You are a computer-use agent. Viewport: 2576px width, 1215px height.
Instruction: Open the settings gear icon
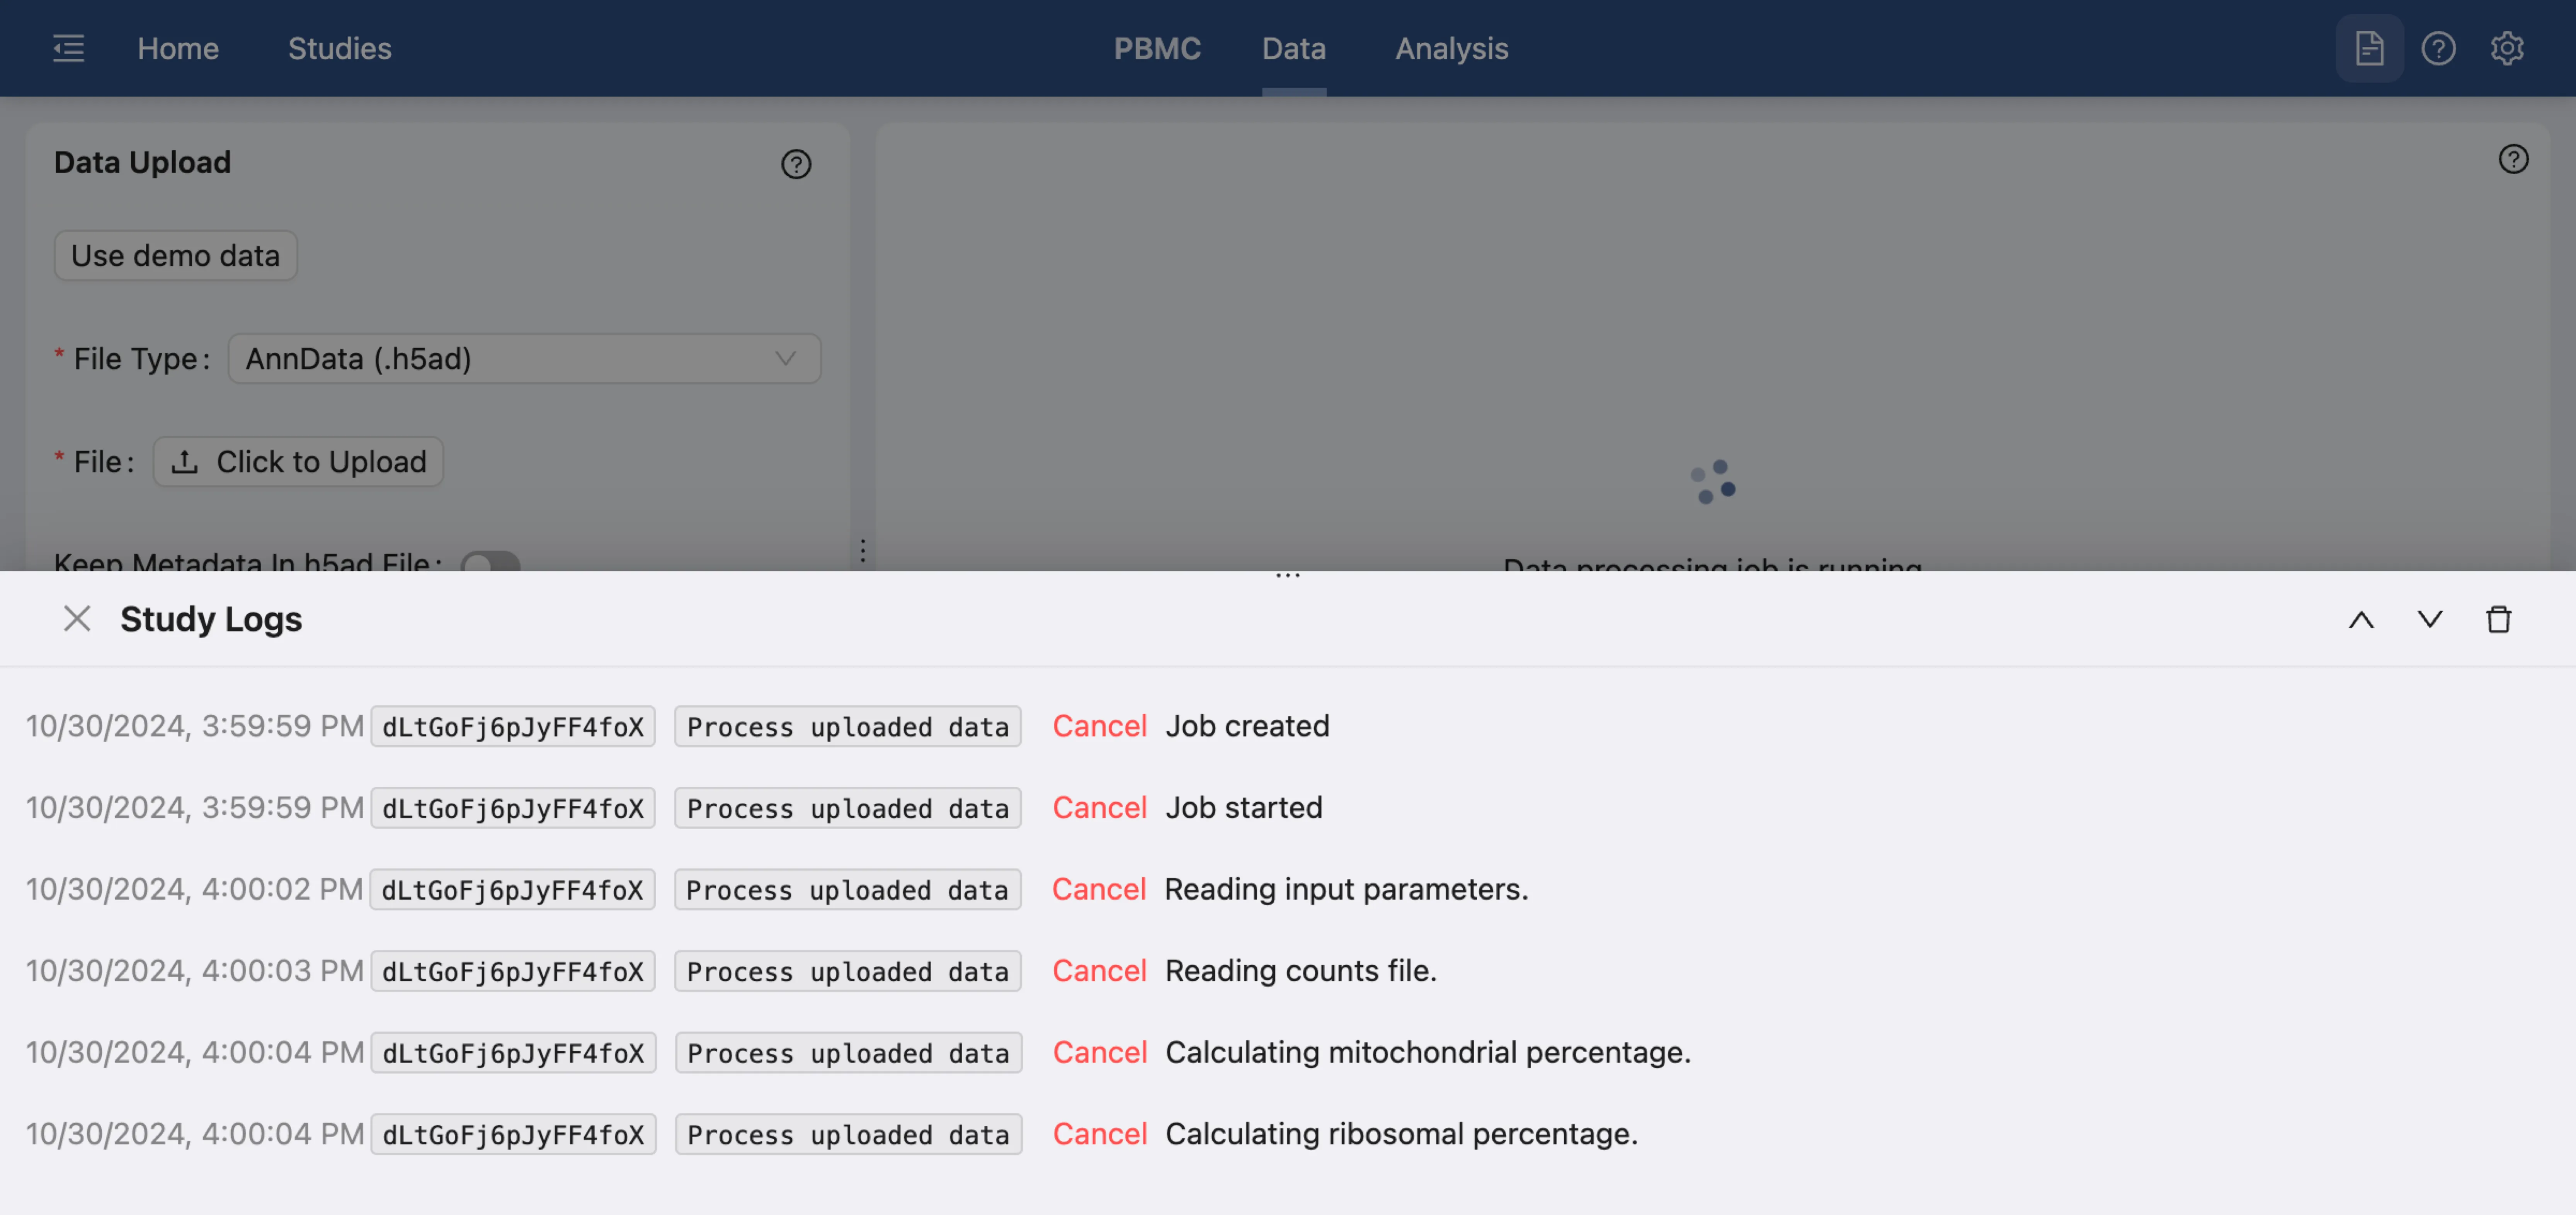(x=2506, y=48)
